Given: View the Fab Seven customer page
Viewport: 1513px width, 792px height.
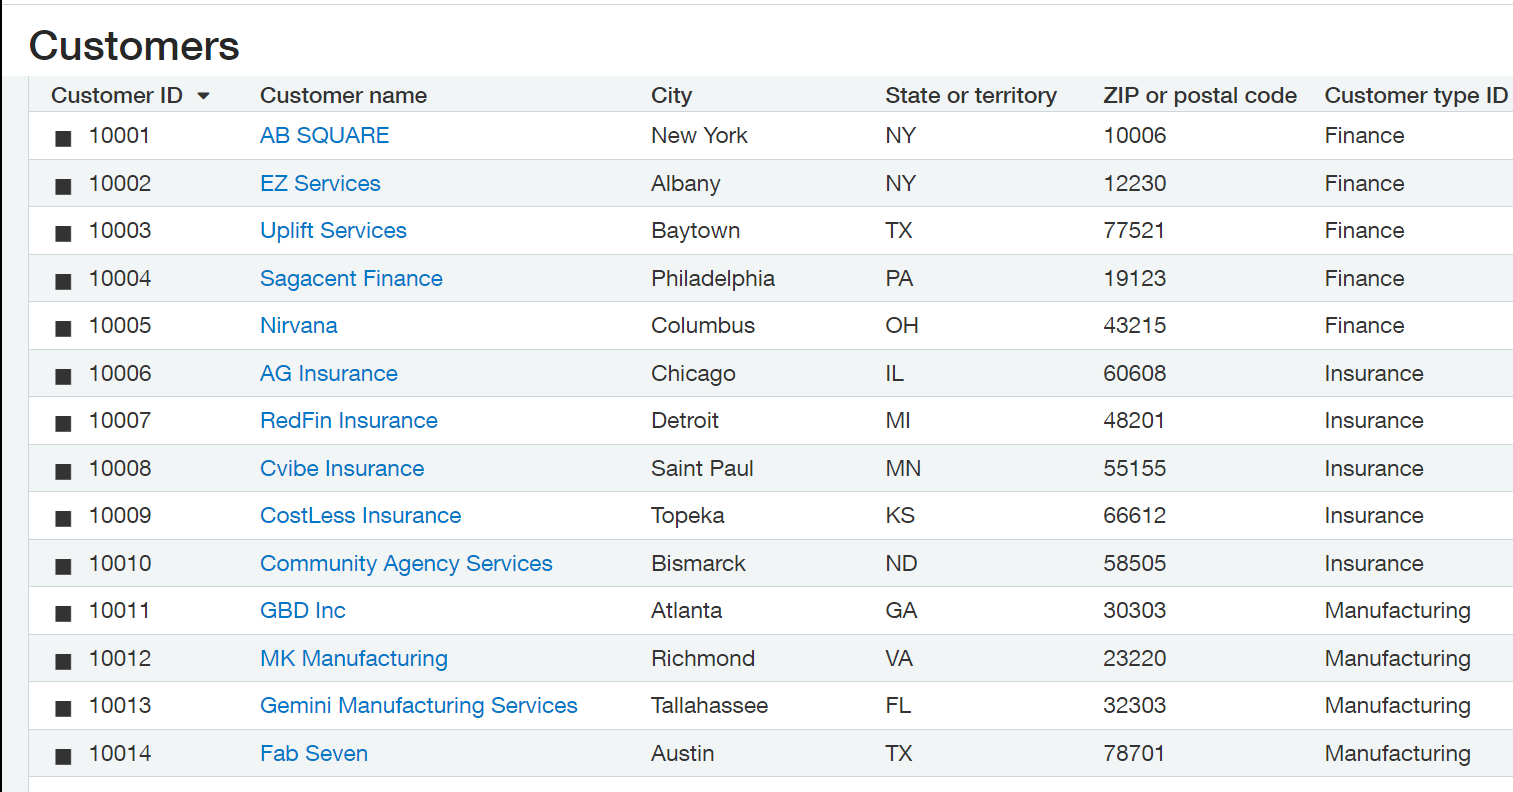Looking at the screenshot, I should [x=314, y=753].
